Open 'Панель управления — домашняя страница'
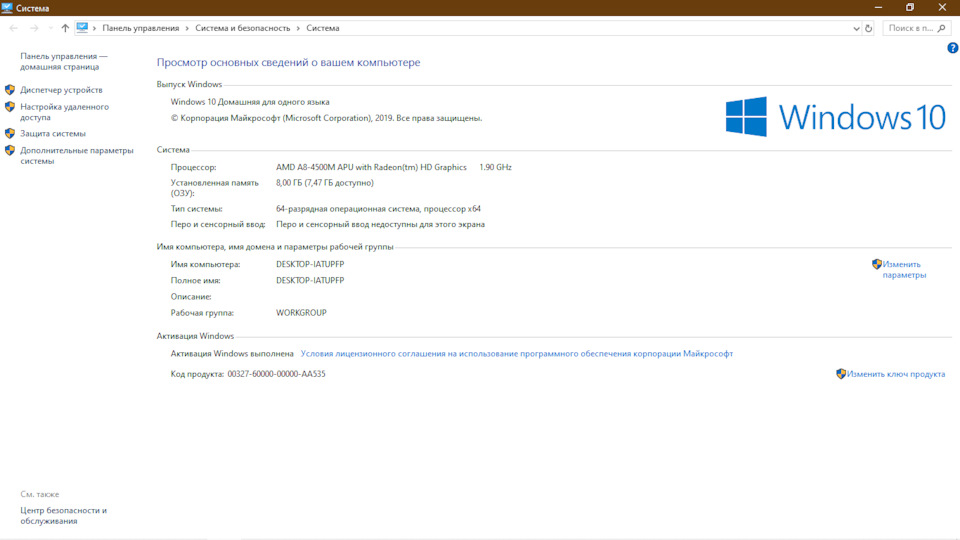Screen dimensions: 960x540 click(64, 61)
